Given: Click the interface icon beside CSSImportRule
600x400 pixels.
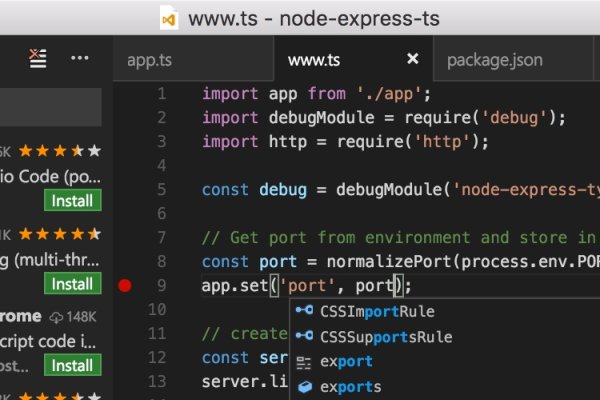Looking at the screenshot, I should (305, 310).
